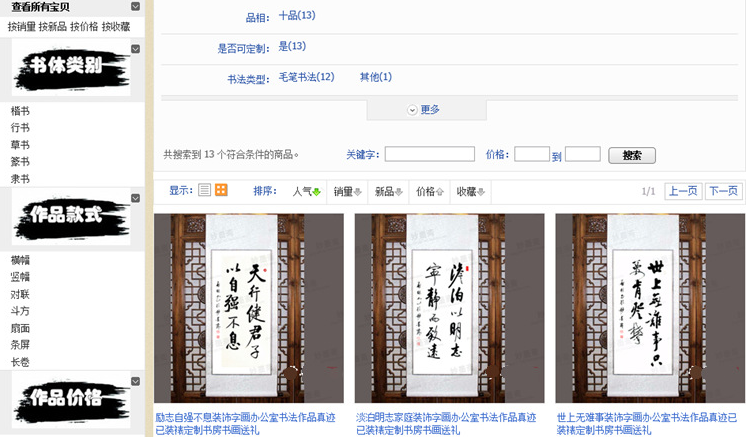Viewport: 748px width, 441px height.
Task: Sort sidebar by 按销量
Action: [x=21, y=27]
